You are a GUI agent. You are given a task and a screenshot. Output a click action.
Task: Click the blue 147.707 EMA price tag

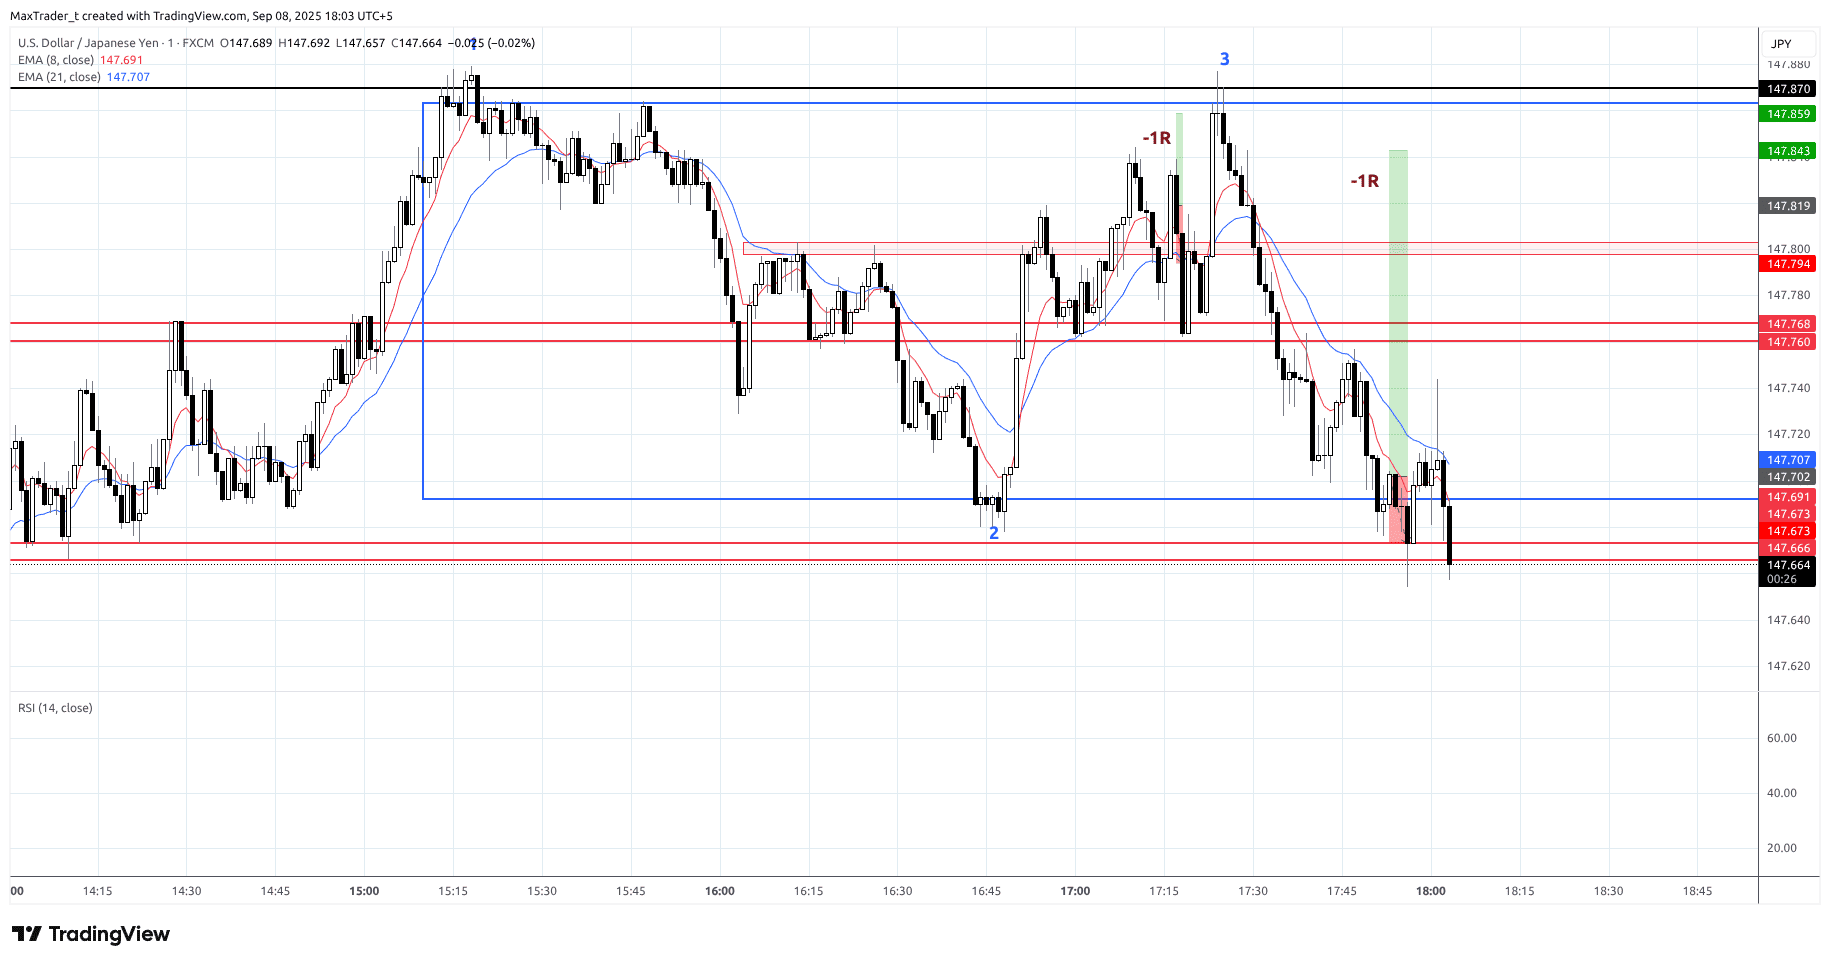pos(1788,460)
